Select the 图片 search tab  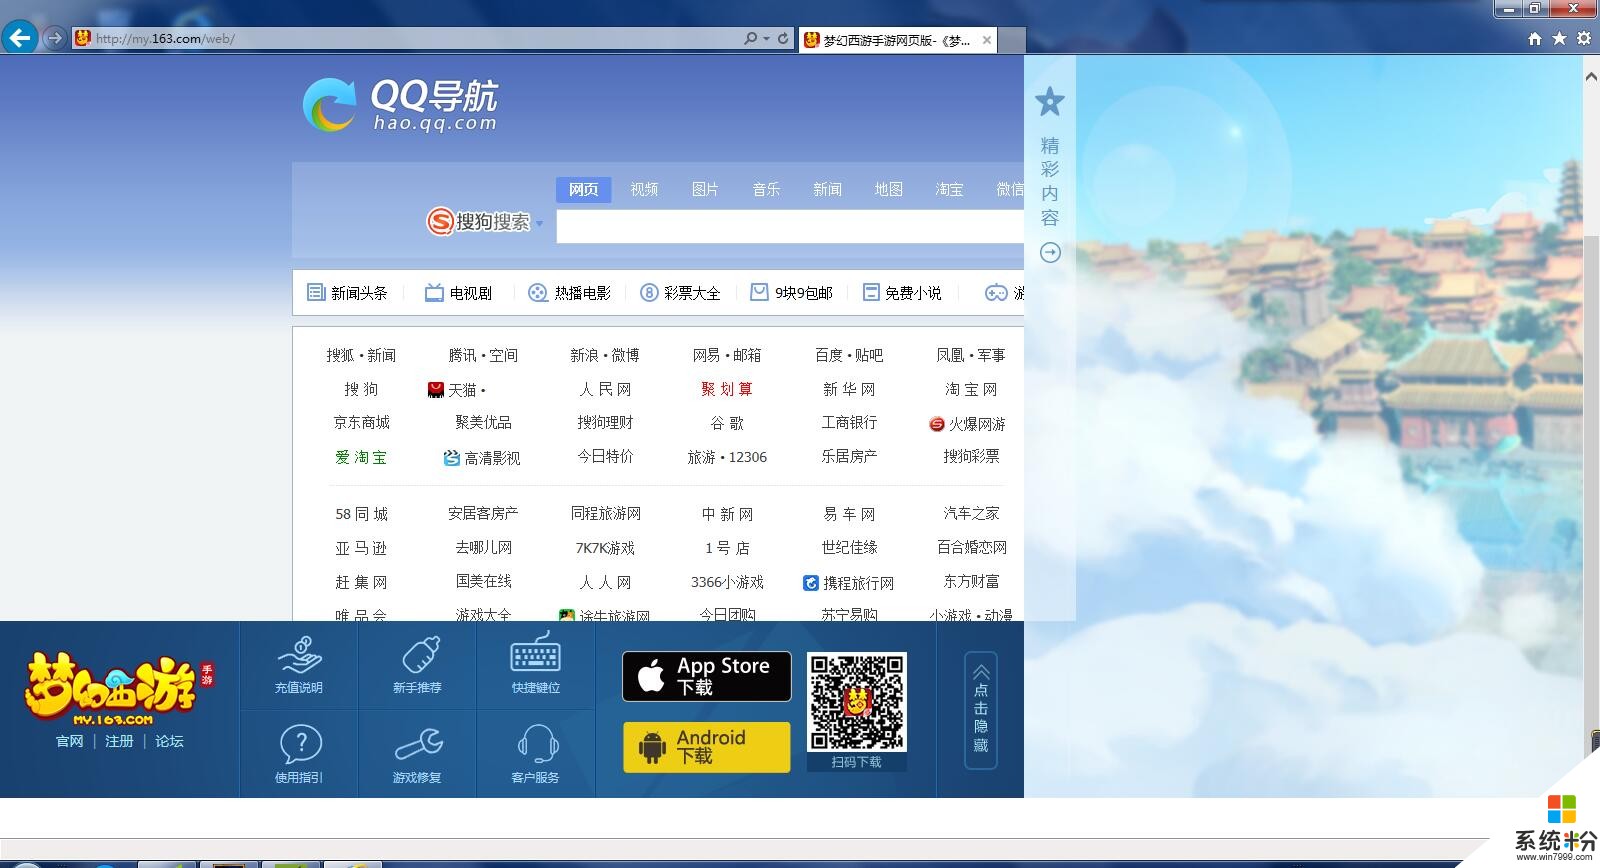705,189
